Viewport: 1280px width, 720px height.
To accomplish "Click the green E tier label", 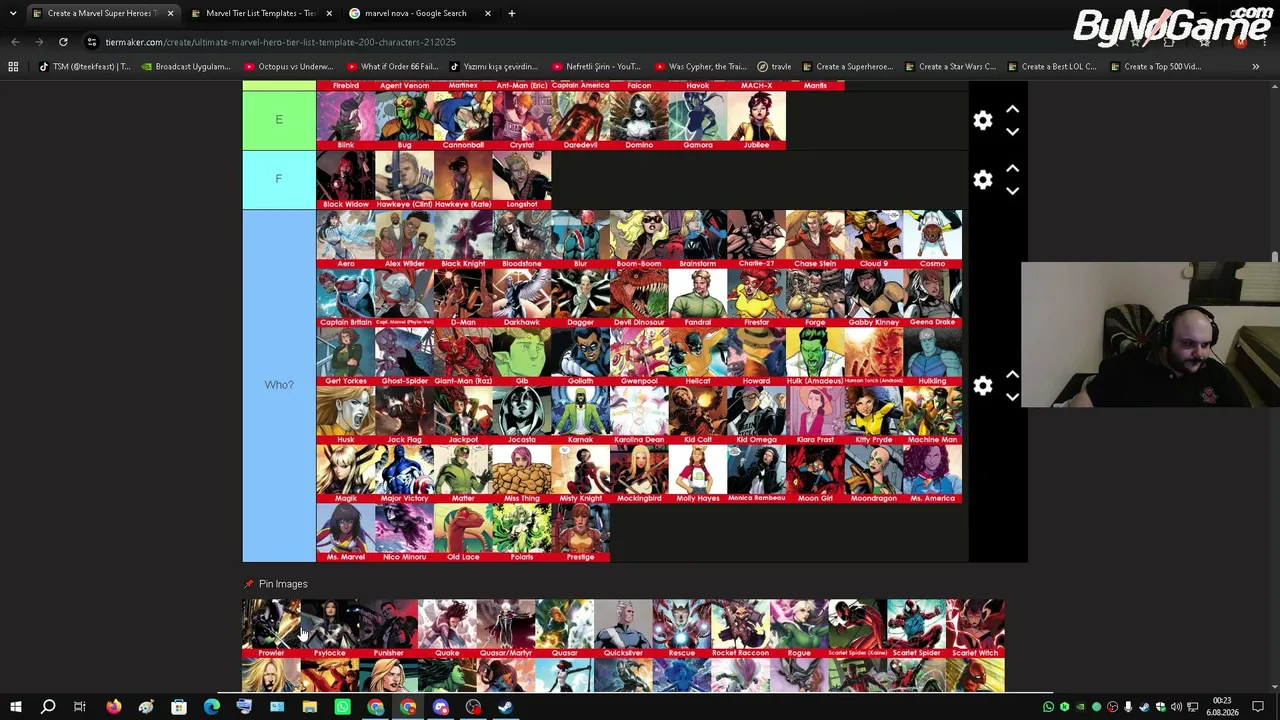I will pyautogui.click(x=279, y=120).
